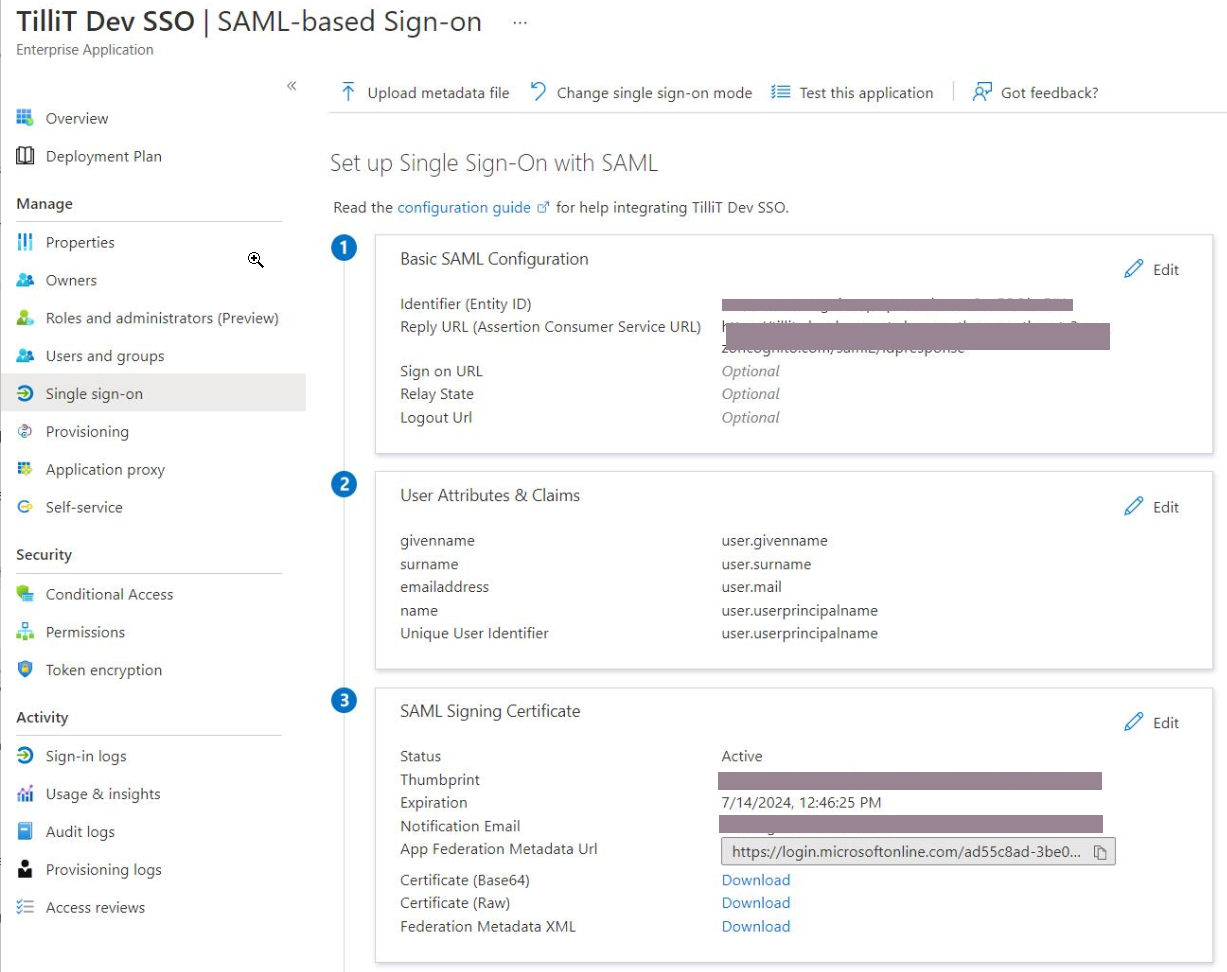The width and height of the screenshot is (1227, 972).
Task: Open the ellipsis more options menu
Action: [x=520, y=23]
